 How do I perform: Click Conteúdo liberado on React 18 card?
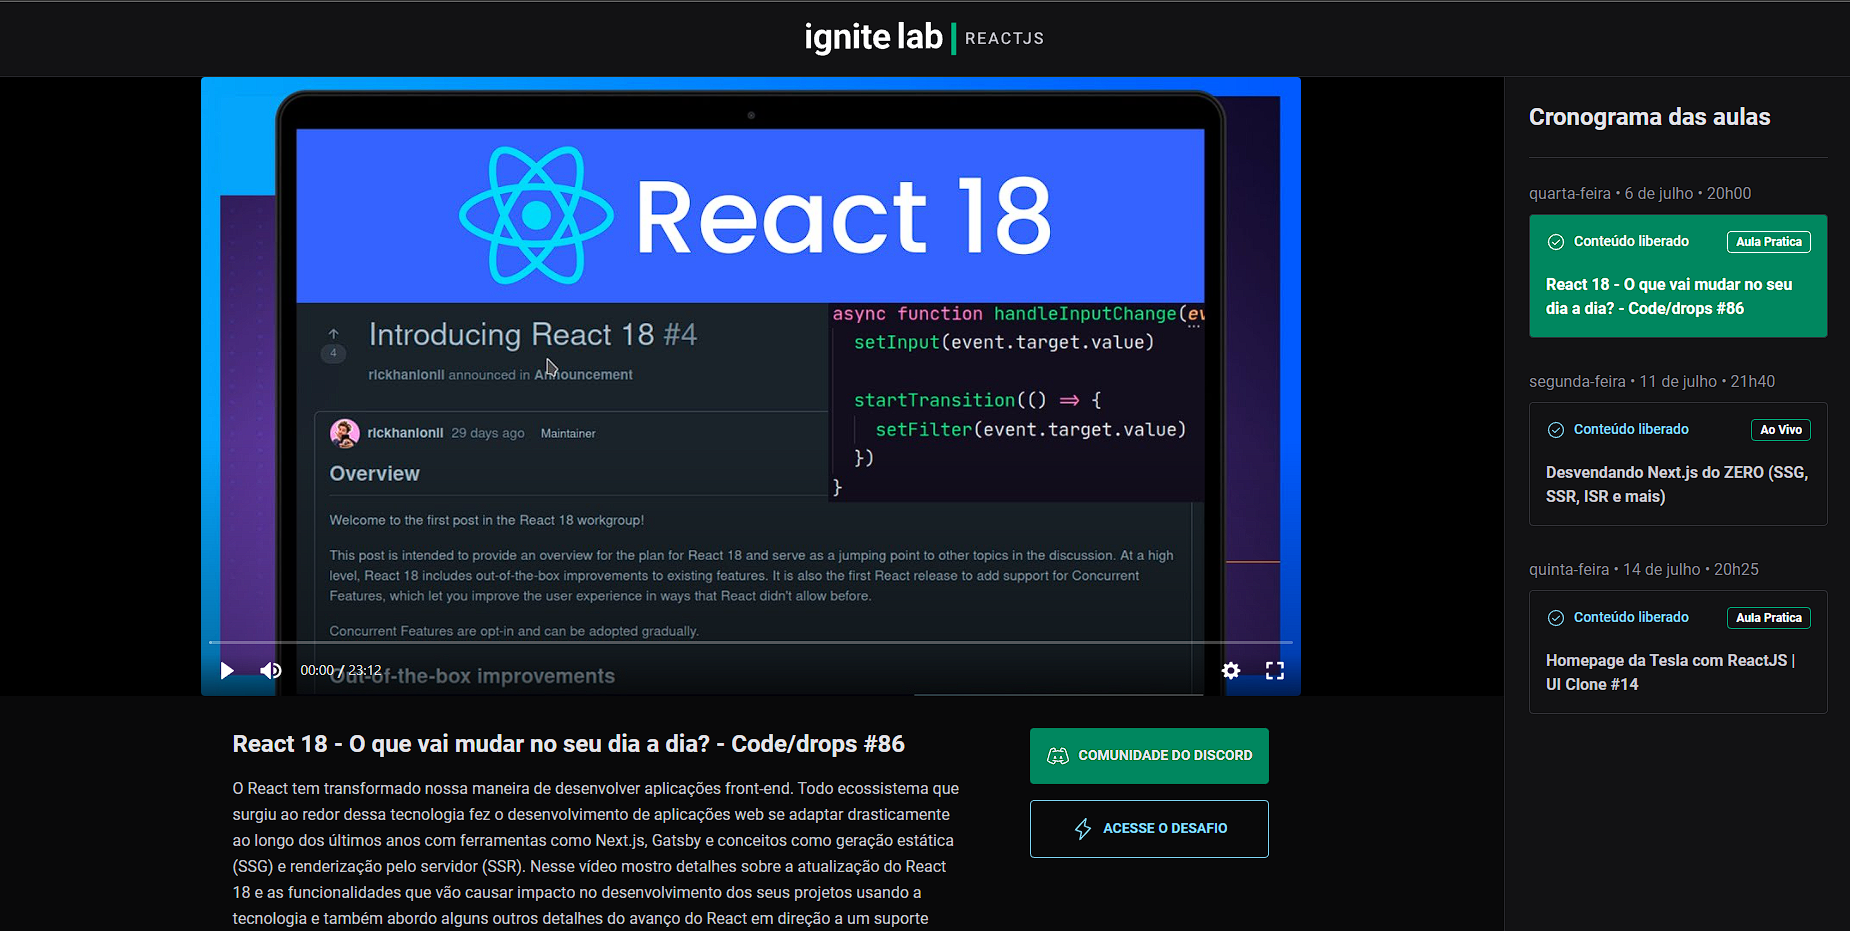click(1631, 242)
